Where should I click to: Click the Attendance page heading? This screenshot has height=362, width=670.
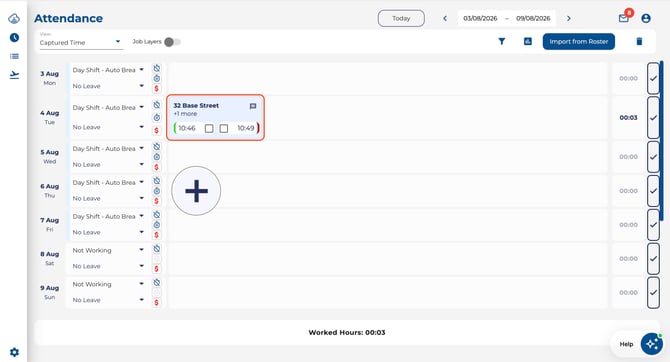(68, 18)
